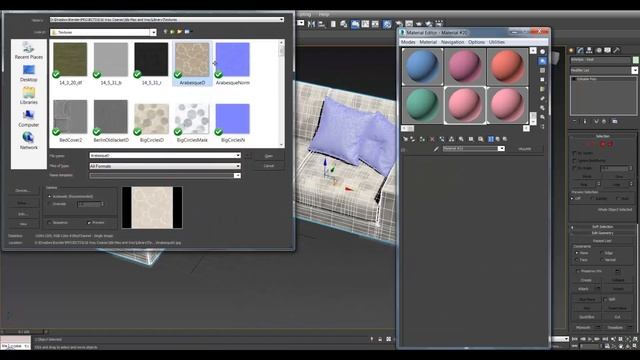The image size is (640, 360).
Task: Click the Material ID Channel icon
Action: 471,139
